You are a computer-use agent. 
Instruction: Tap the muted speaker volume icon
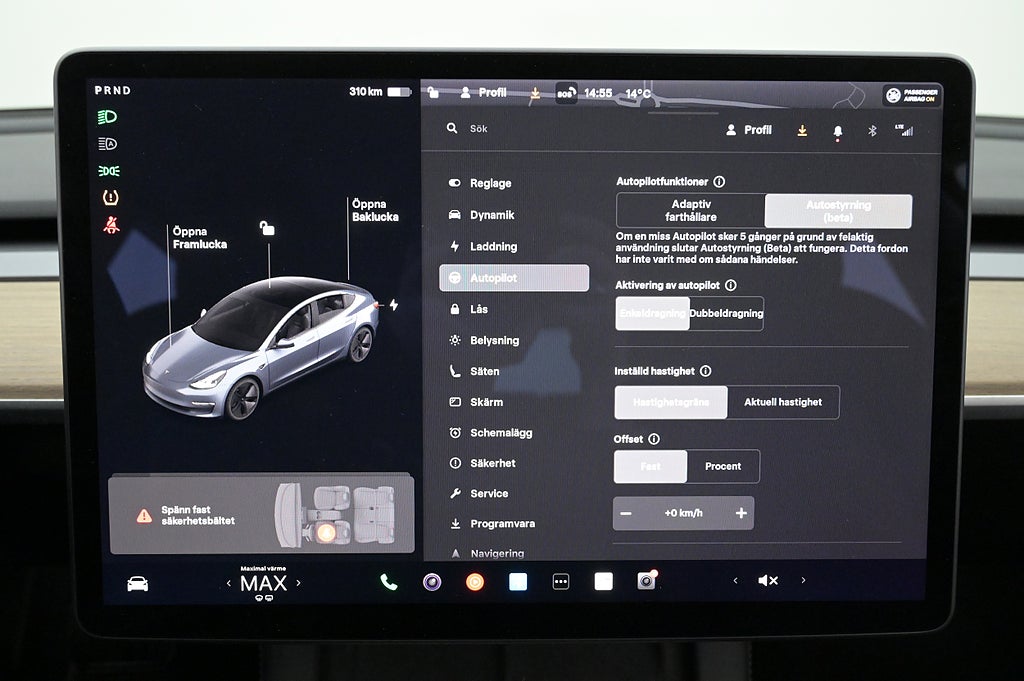click(767, 580)
